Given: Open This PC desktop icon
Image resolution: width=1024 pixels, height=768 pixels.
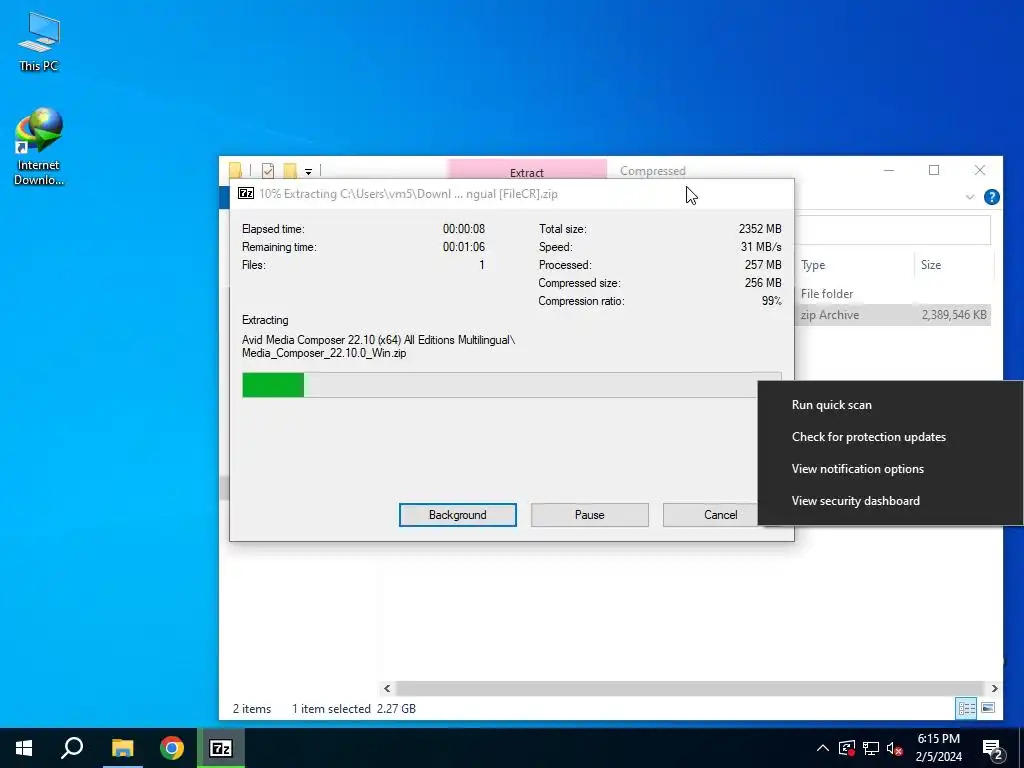Looking at the screenshot, I should pos(39,41).
